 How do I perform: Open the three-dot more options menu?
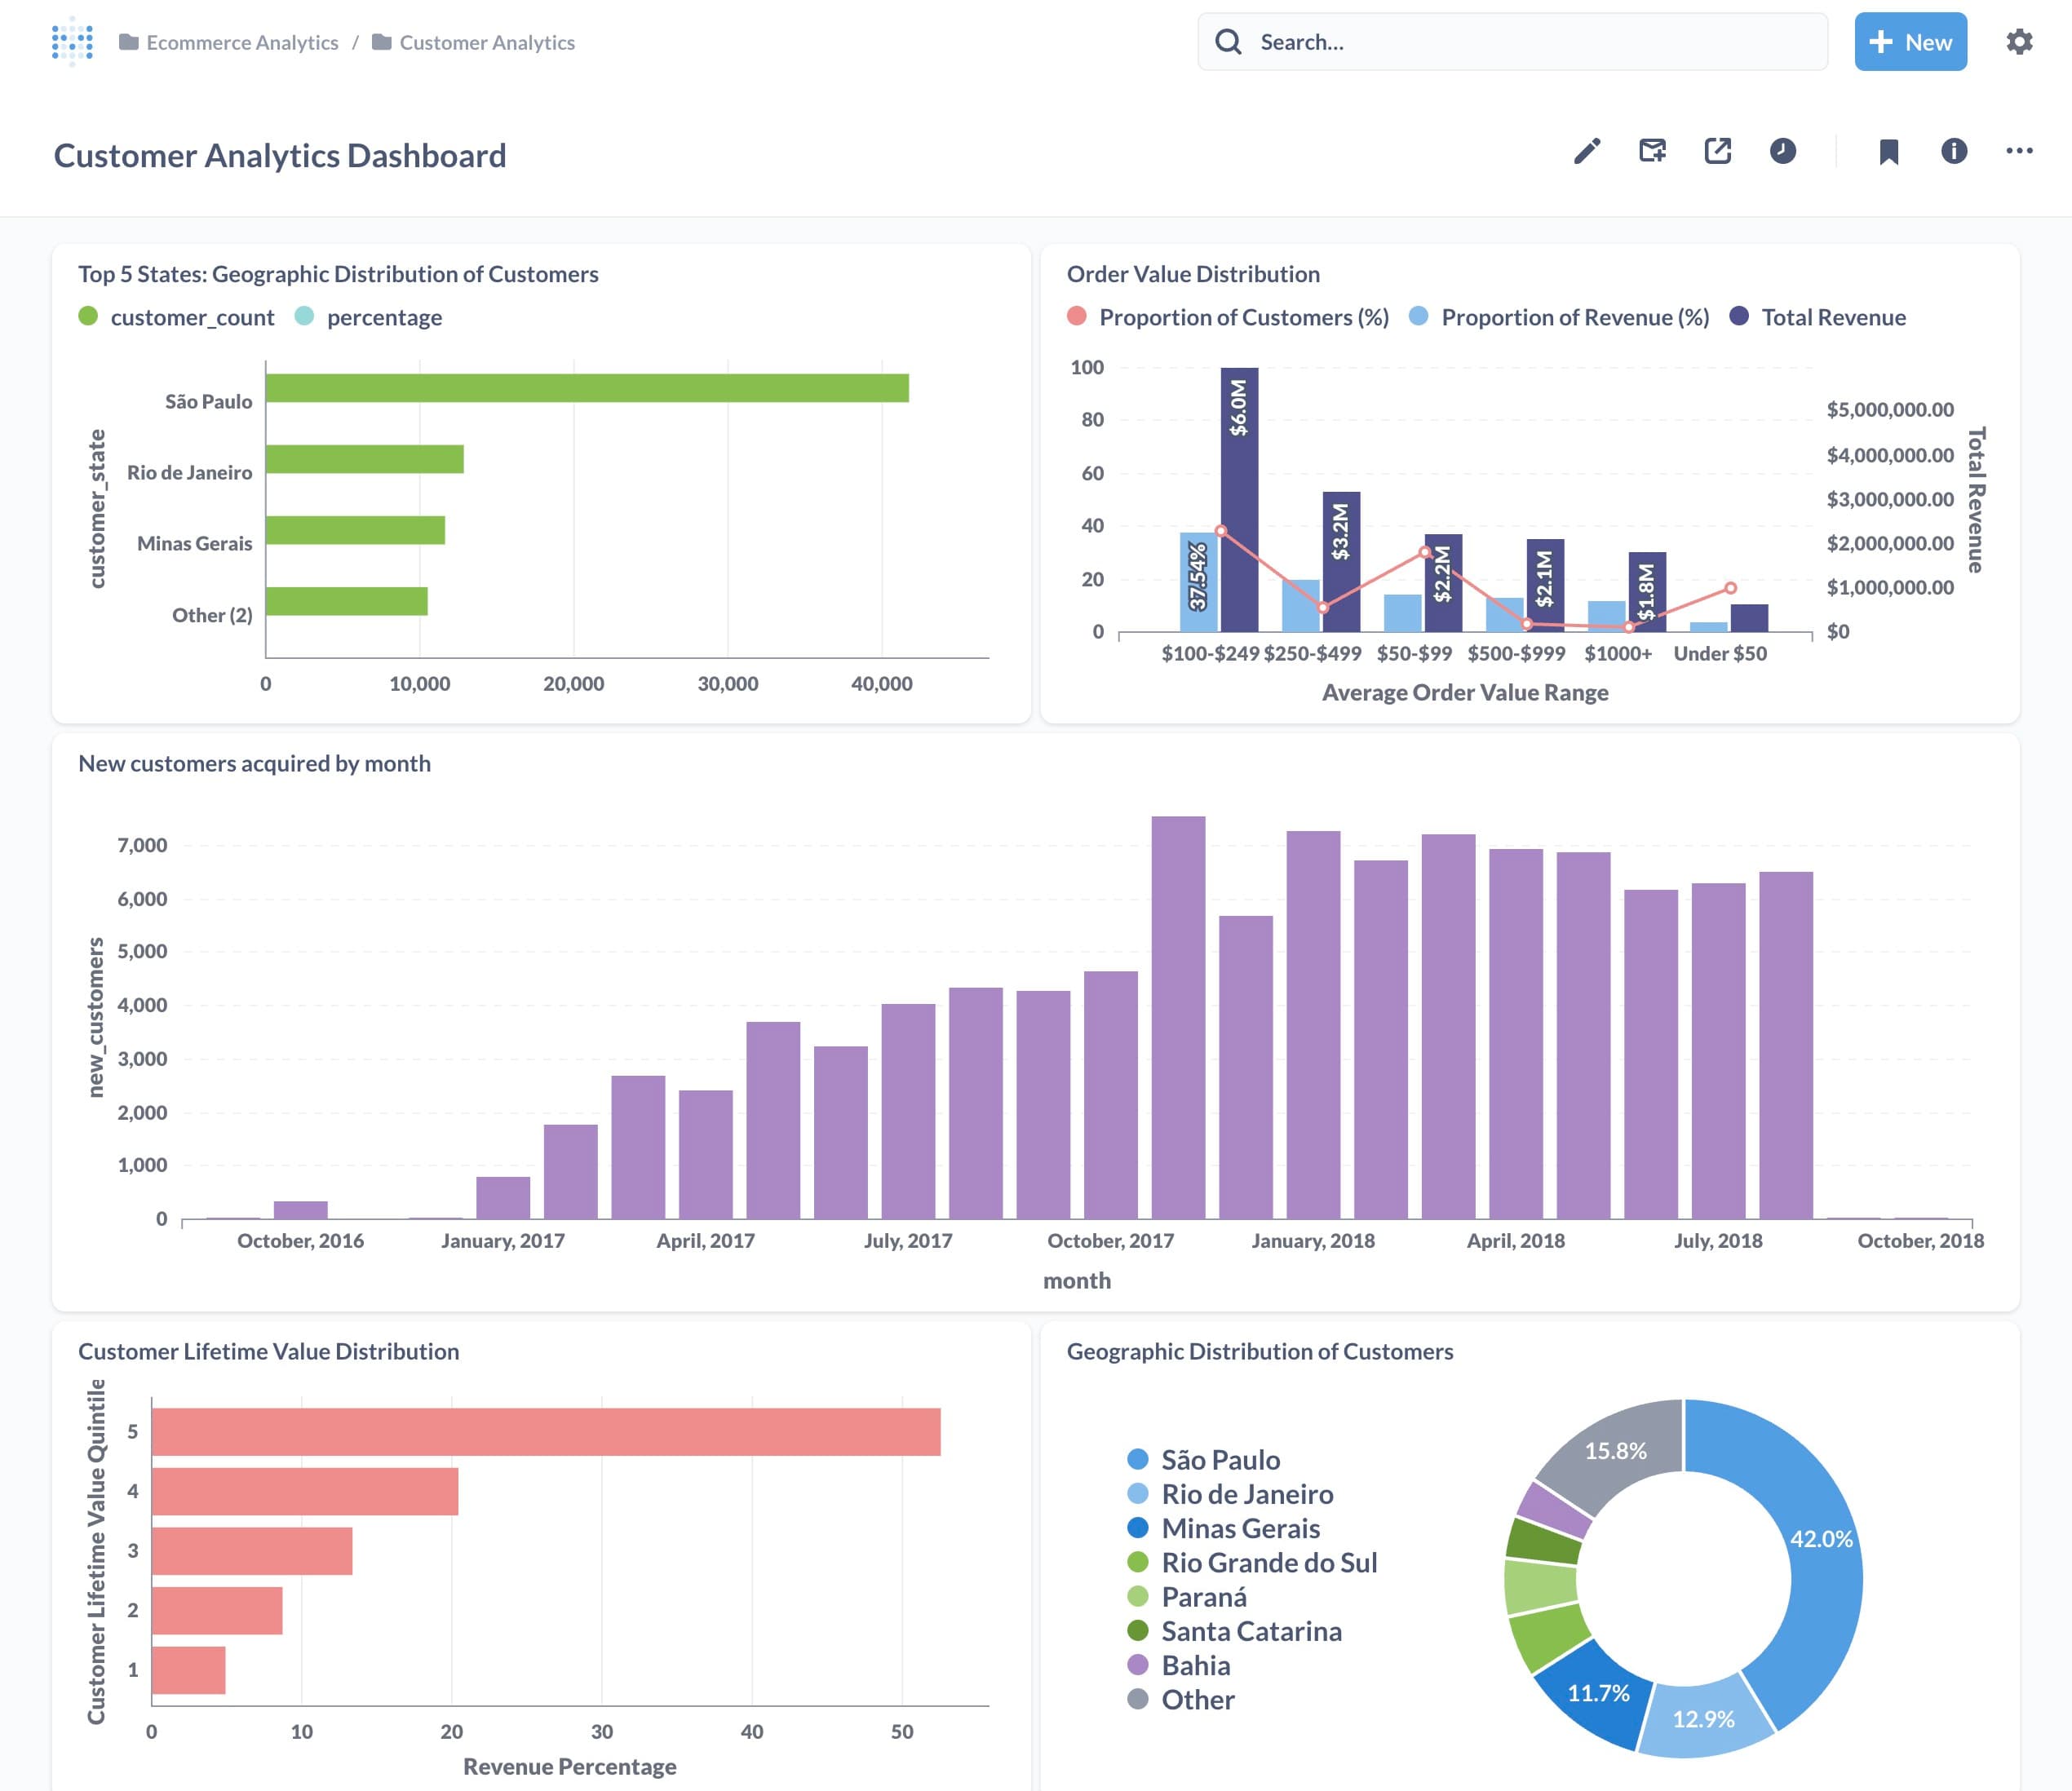[x=2019, y=151]
